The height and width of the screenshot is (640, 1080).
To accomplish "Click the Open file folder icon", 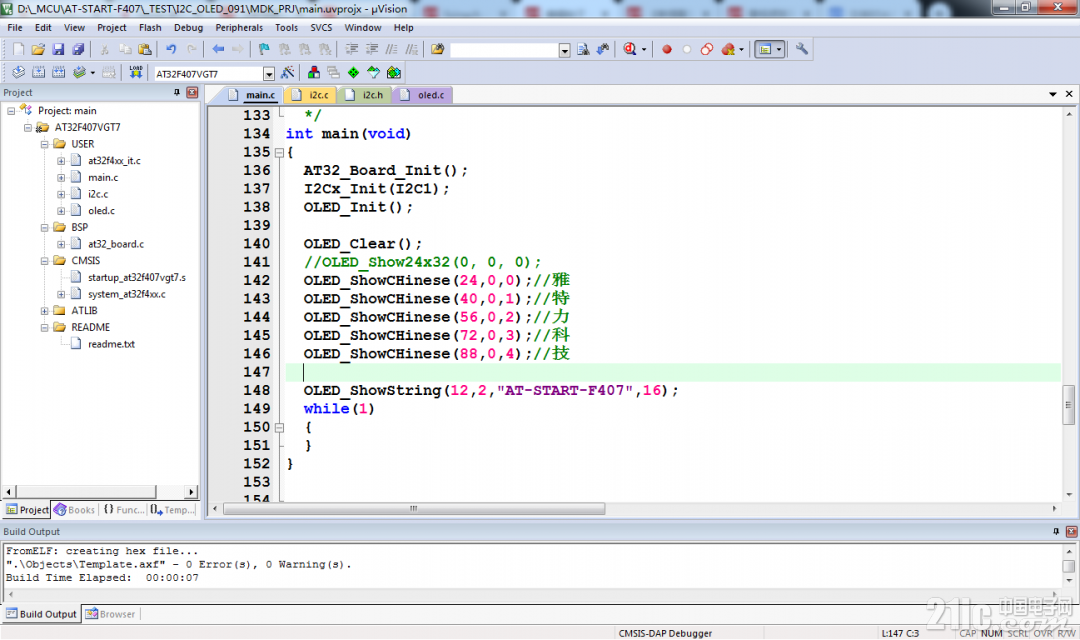I will [39, 50].
